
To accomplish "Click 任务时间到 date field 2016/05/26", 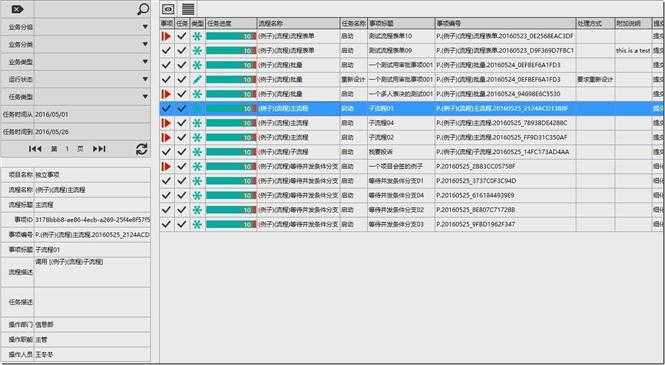I will tap(92, 132).
